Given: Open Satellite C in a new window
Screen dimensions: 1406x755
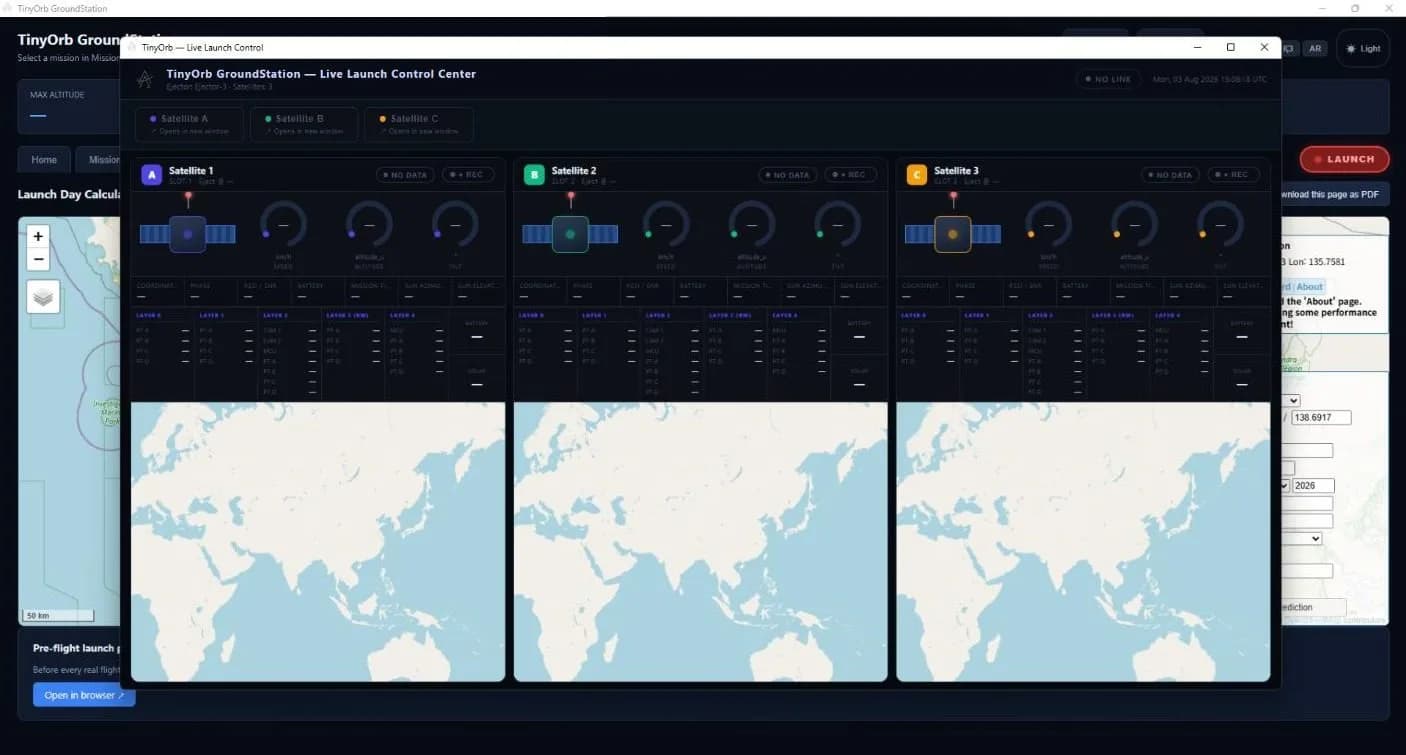Looking at the screenshot, I should (418, 124).
